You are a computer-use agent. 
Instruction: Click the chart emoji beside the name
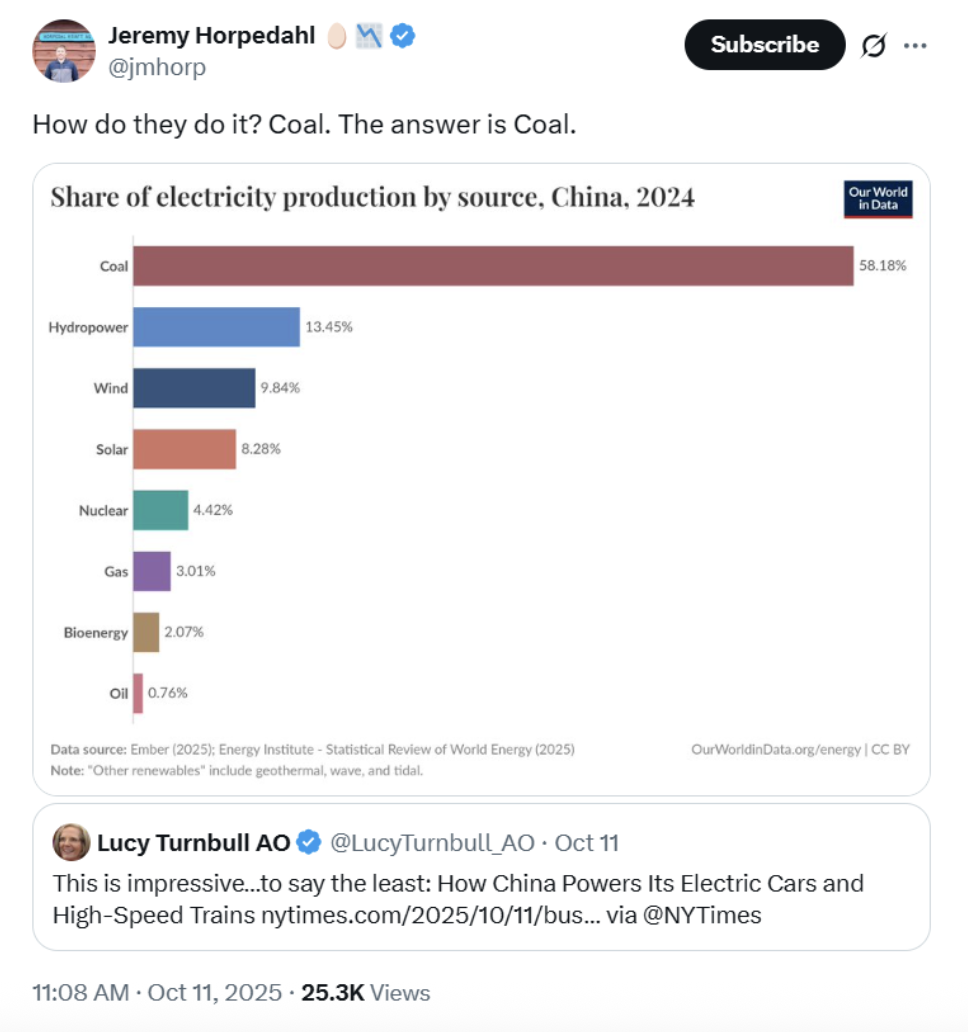coord(367,37)
